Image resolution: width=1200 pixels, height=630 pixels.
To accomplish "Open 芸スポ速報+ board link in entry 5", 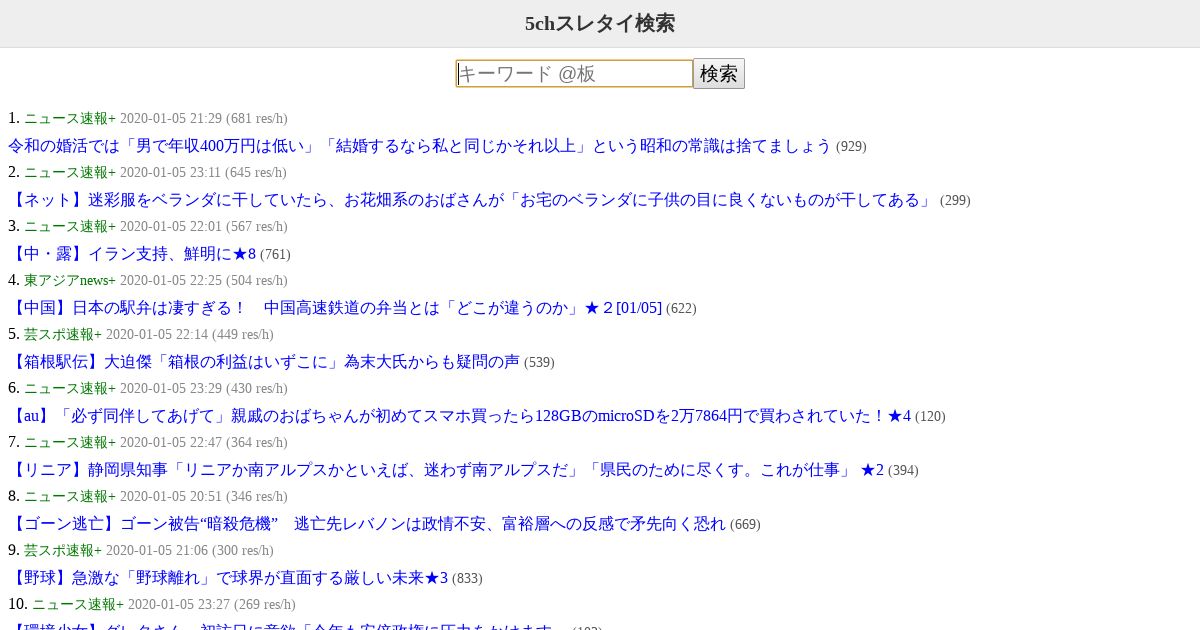I will pyautogui.click(x=63, y=334).
